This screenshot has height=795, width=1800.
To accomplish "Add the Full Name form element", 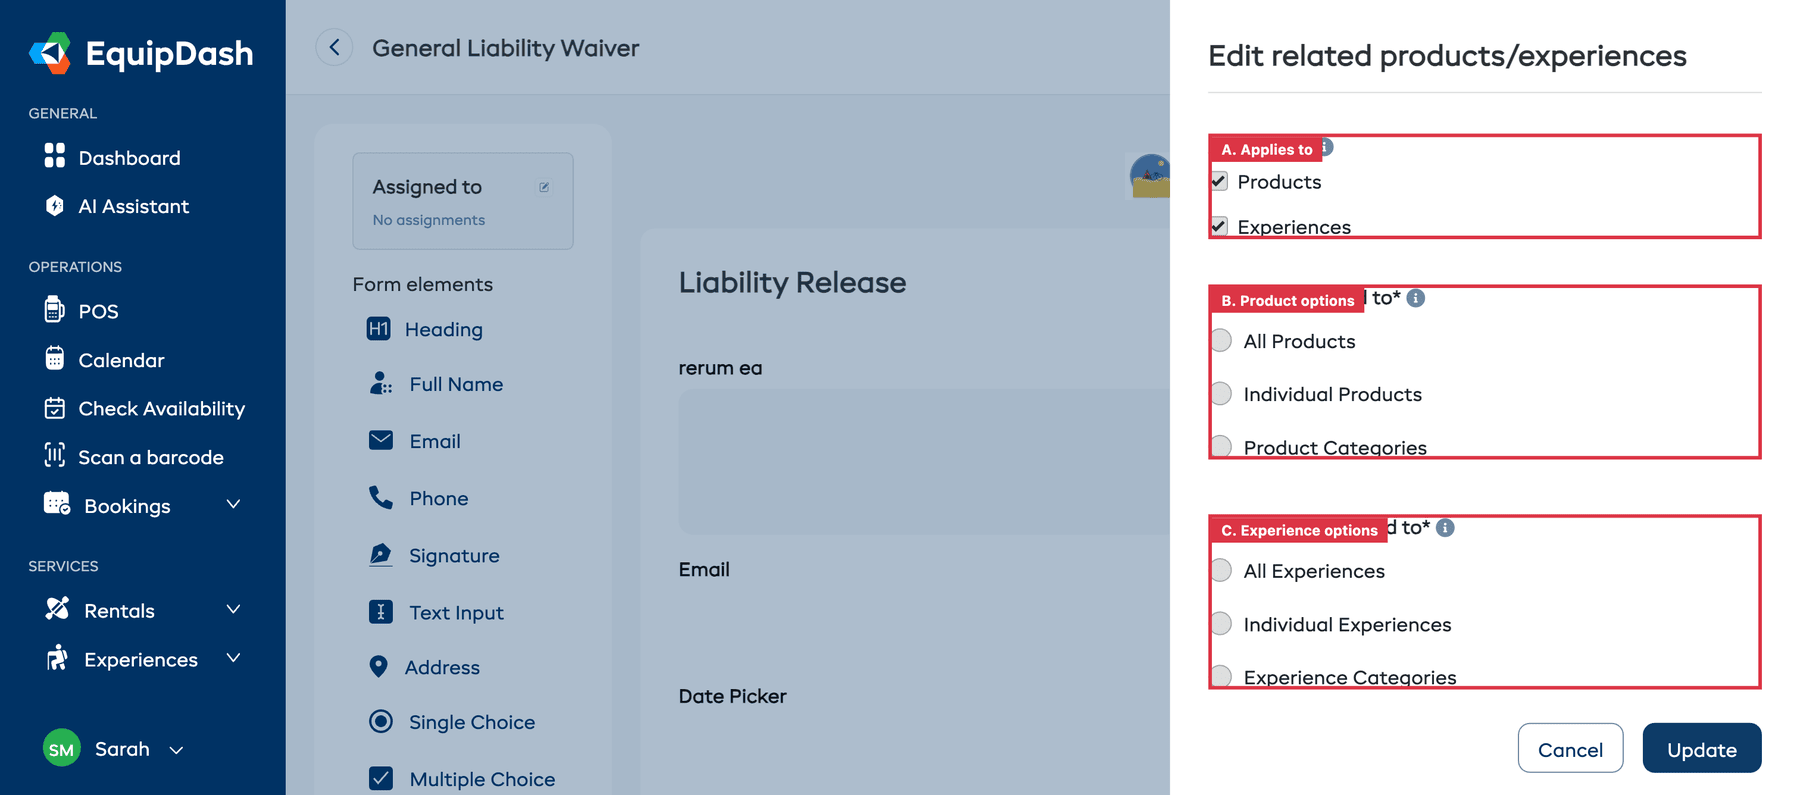I will pos(456,384).
